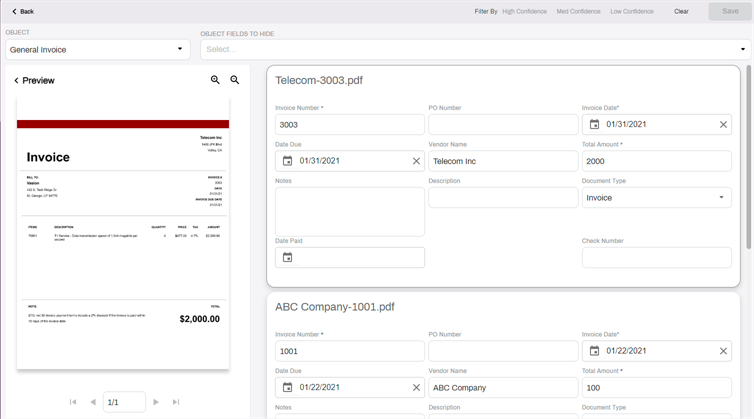Open Object Fields To Hide dropdown
Image resolution: width=754 pixels, height=419 pixels.
pyautogui.click(x=476, y=50)
